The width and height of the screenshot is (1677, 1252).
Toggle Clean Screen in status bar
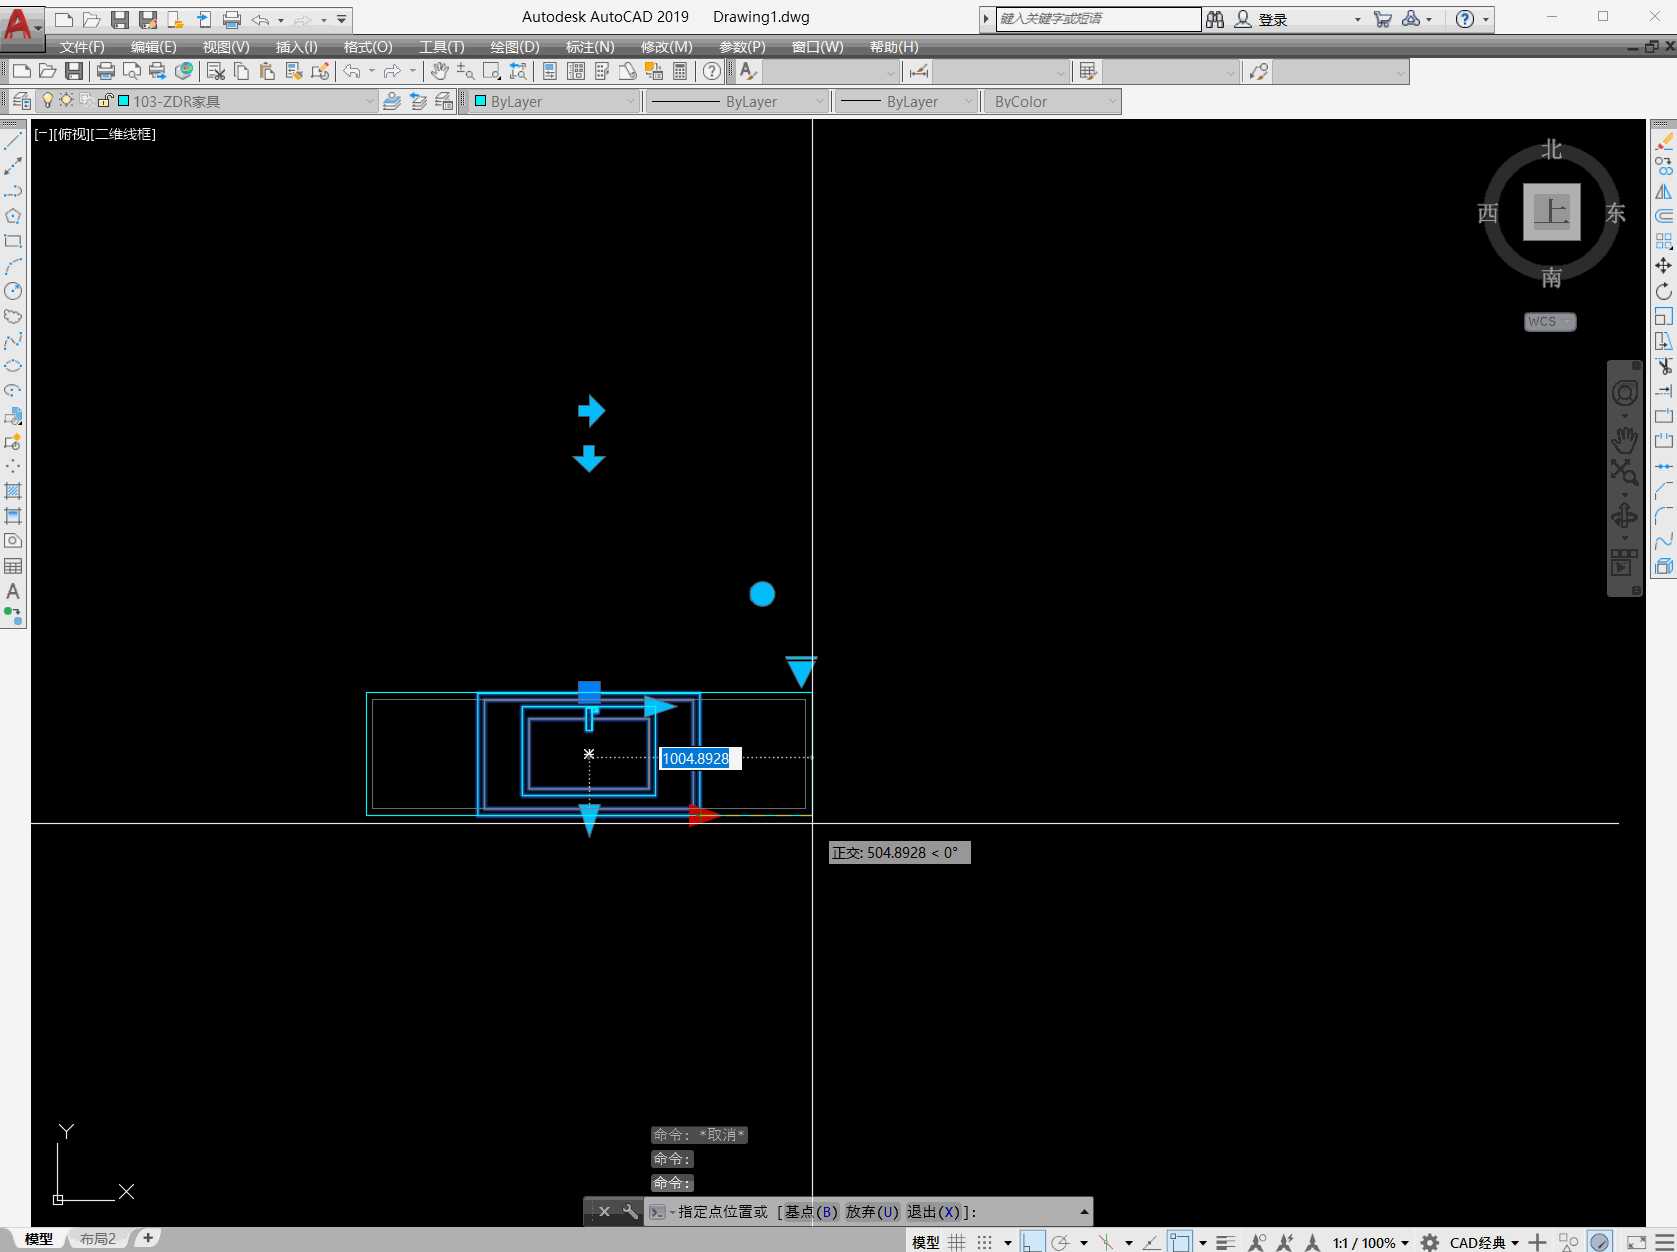click(x=1637, y=1242)
